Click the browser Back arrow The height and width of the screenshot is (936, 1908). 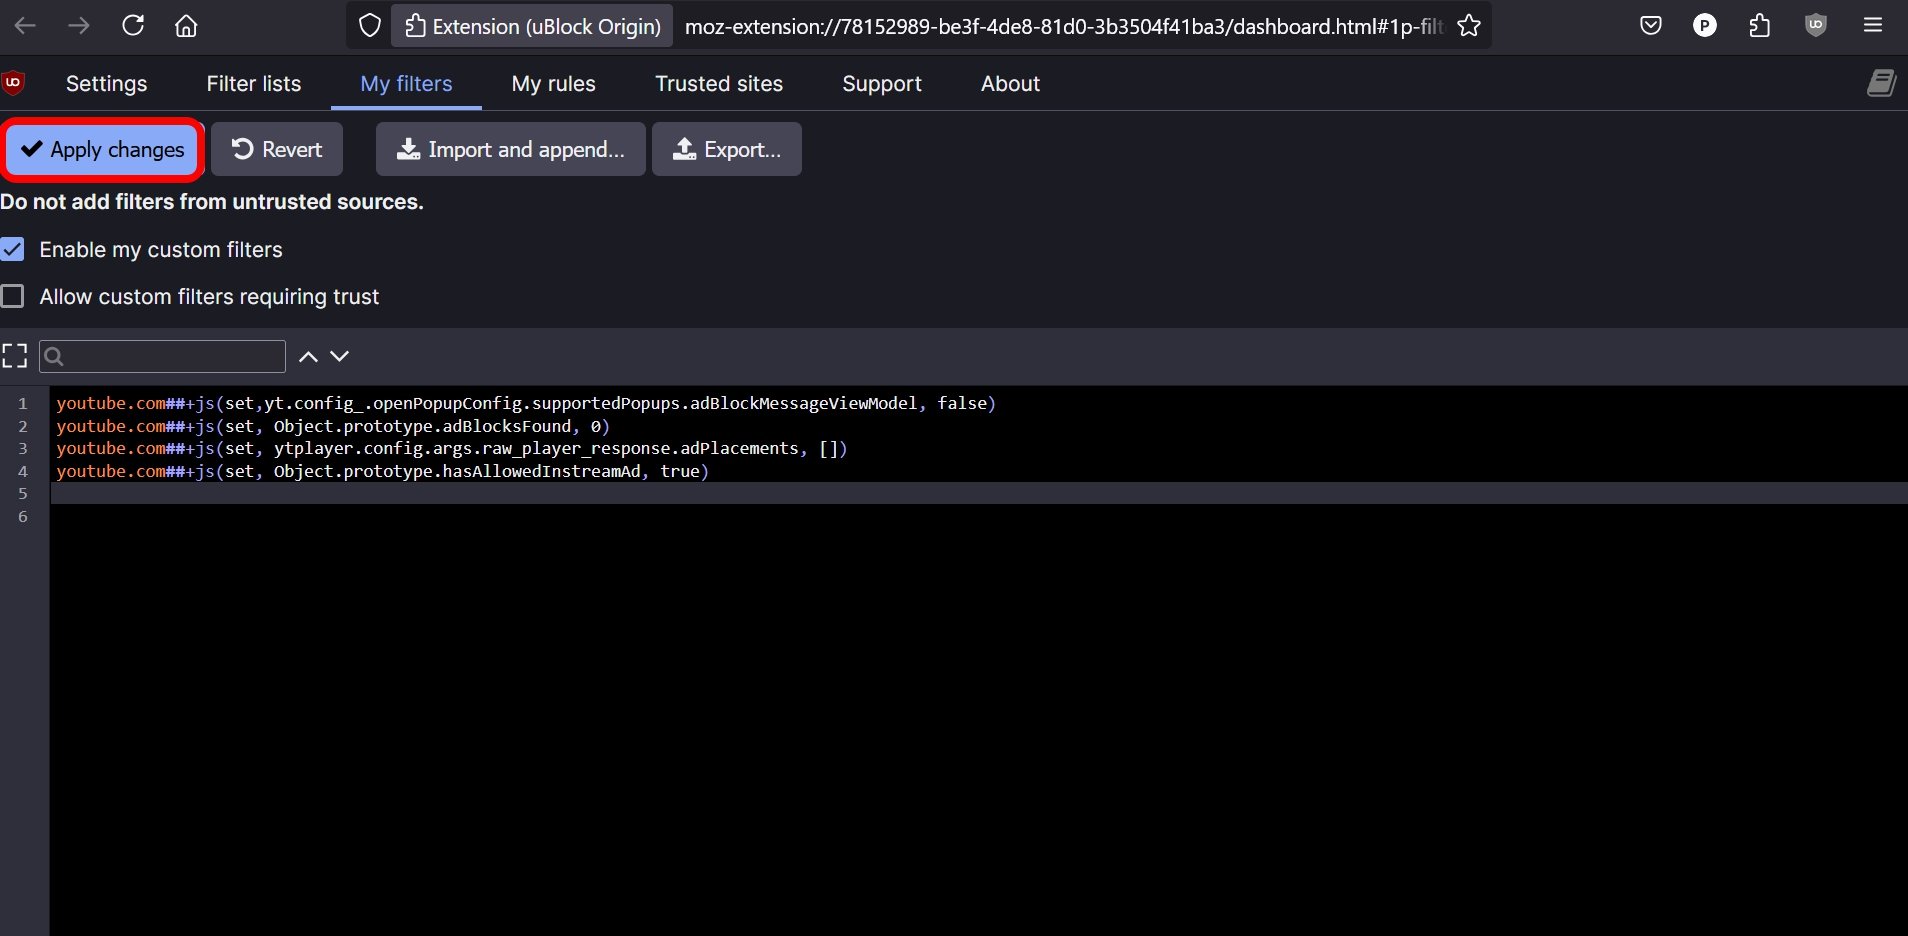coord(26,26)
